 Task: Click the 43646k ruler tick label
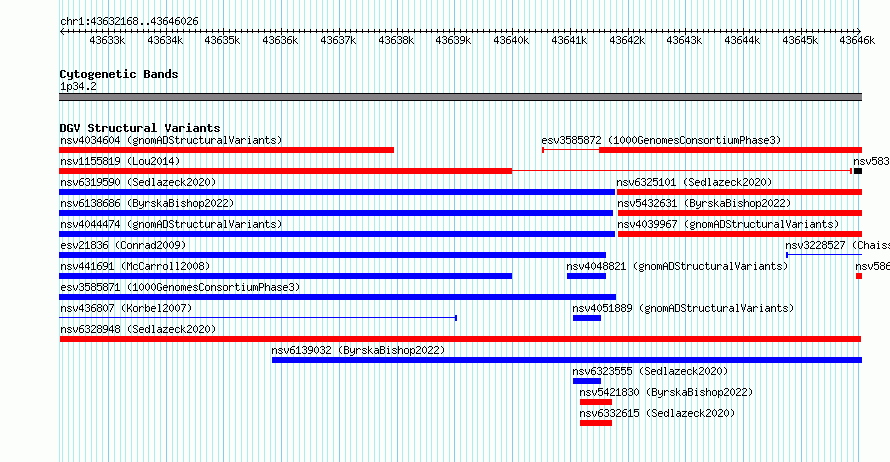pyautogui.click(x=857, y=40)
